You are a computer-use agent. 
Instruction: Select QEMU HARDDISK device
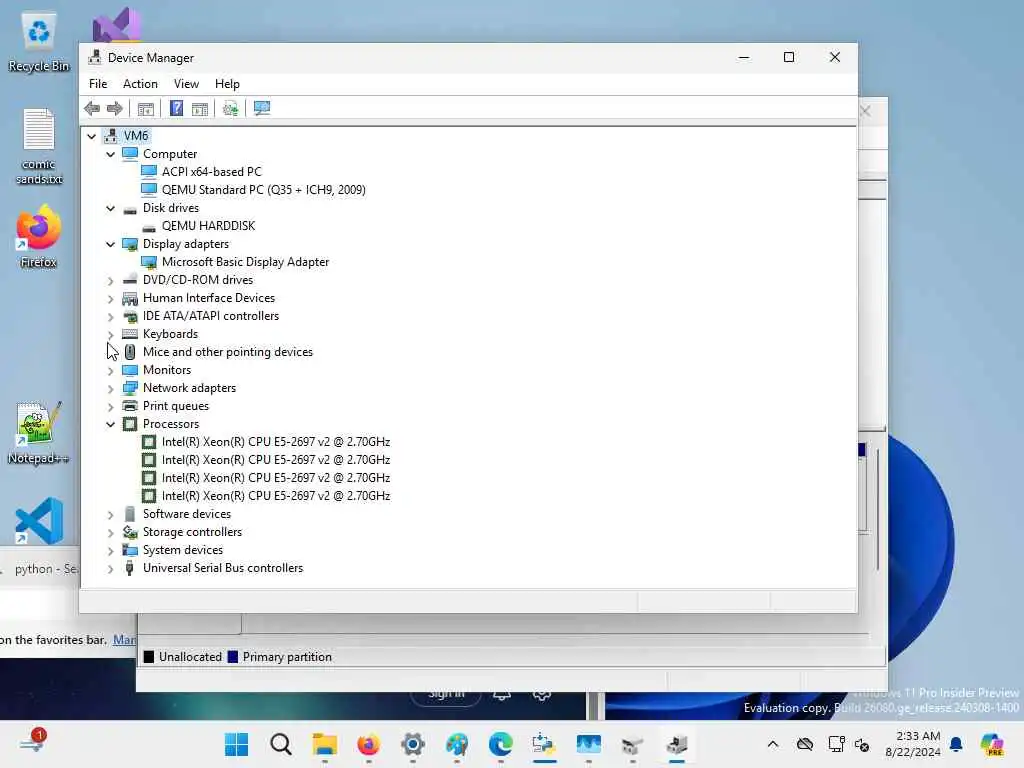click(208, 226)
